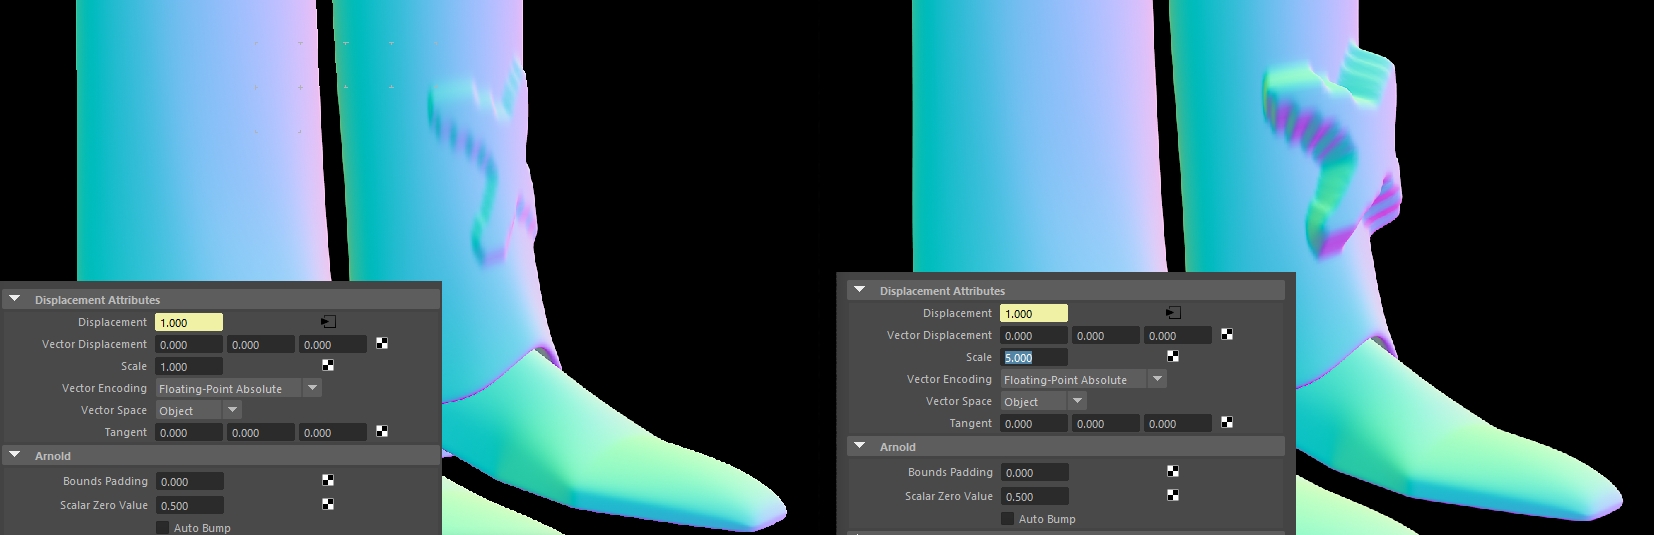Viewport: 1654px width, 535px height.
Task: Click right Vector Displacement second value field
Action: click(1106, 335)
